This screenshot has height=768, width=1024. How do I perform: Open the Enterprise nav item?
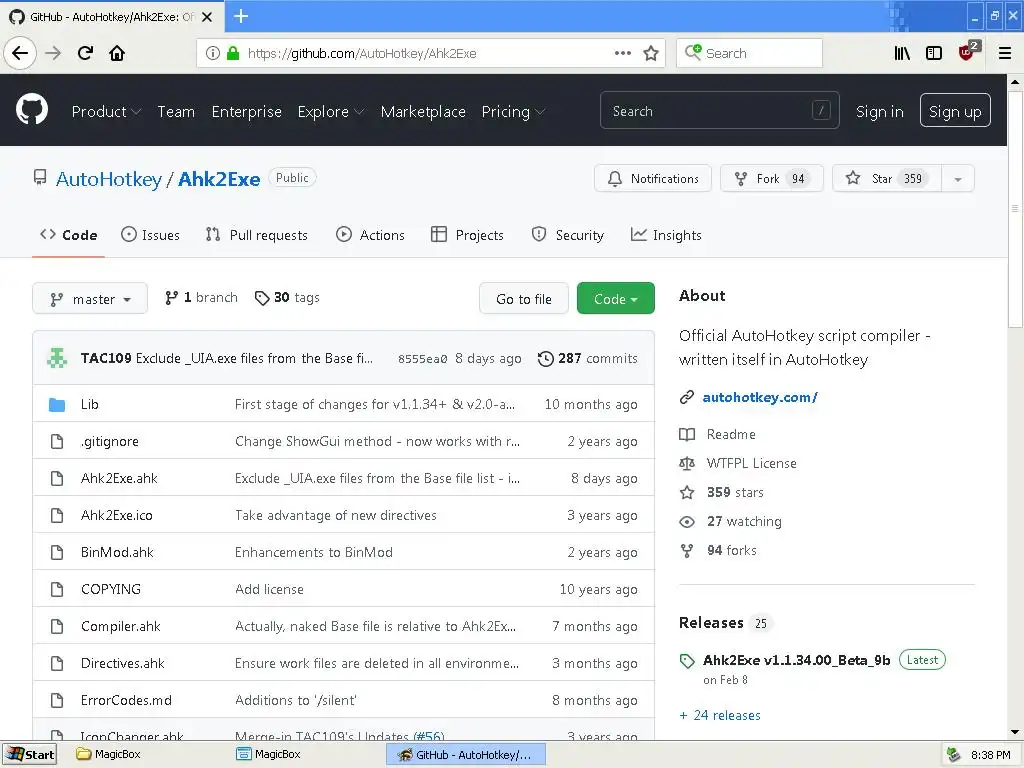(246, 112)
